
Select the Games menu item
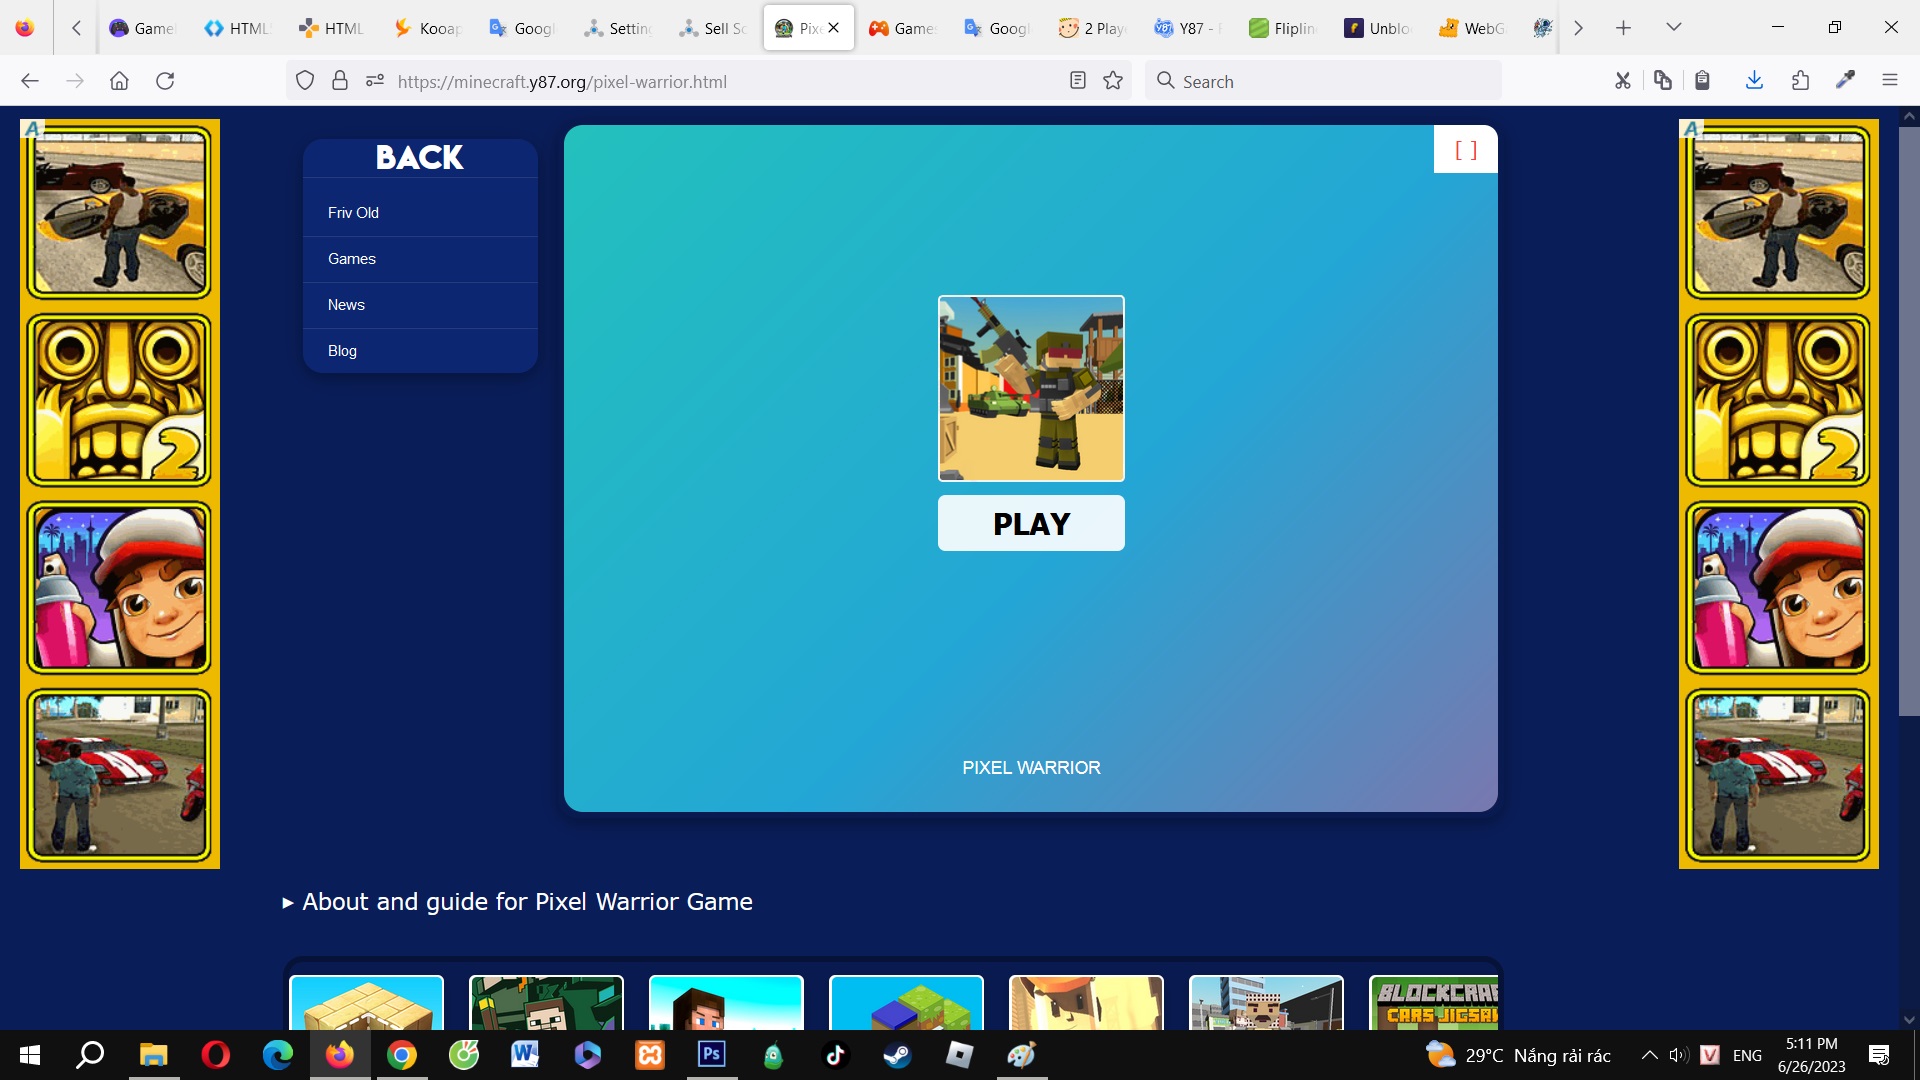coord(352,259)
